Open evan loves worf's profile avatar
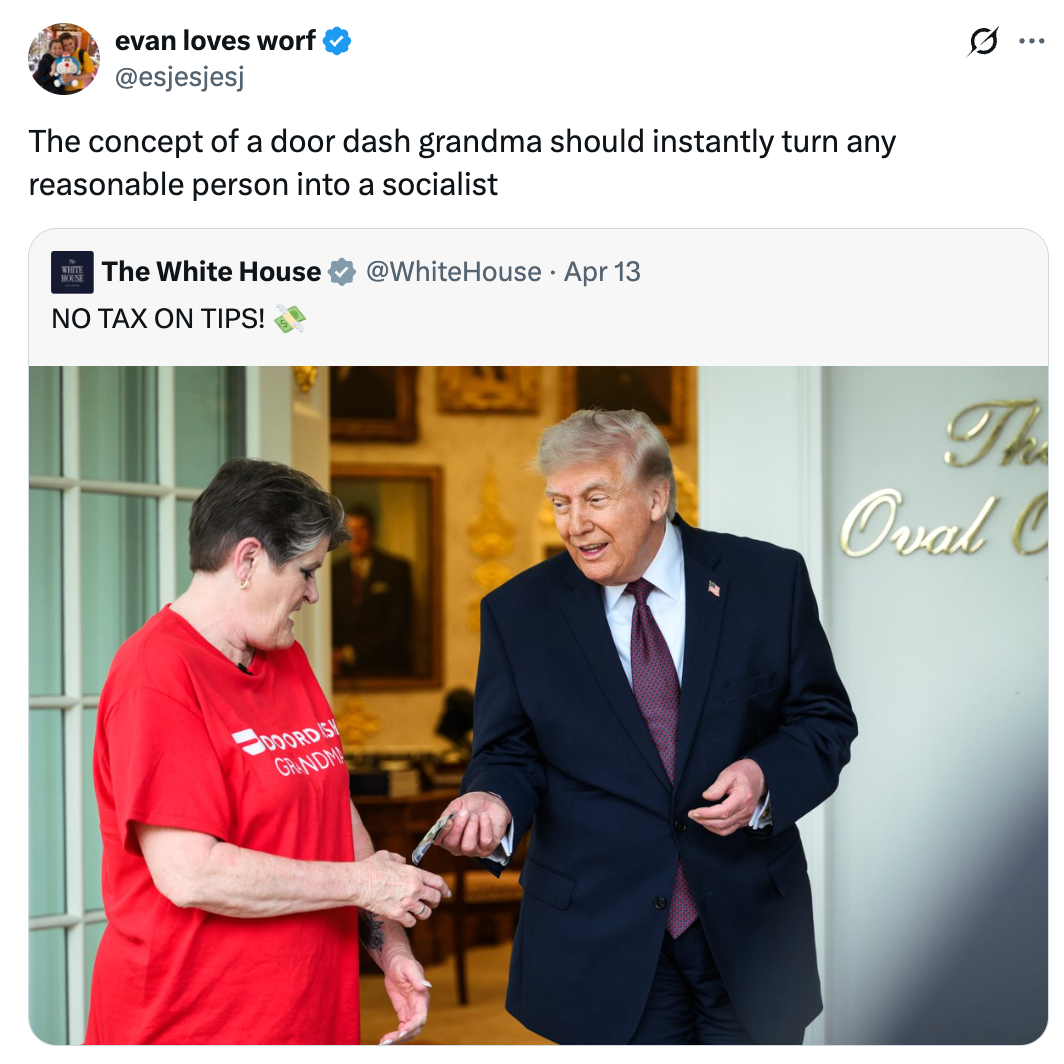This screenshot has width=1064, height=1064. [63, 58]
